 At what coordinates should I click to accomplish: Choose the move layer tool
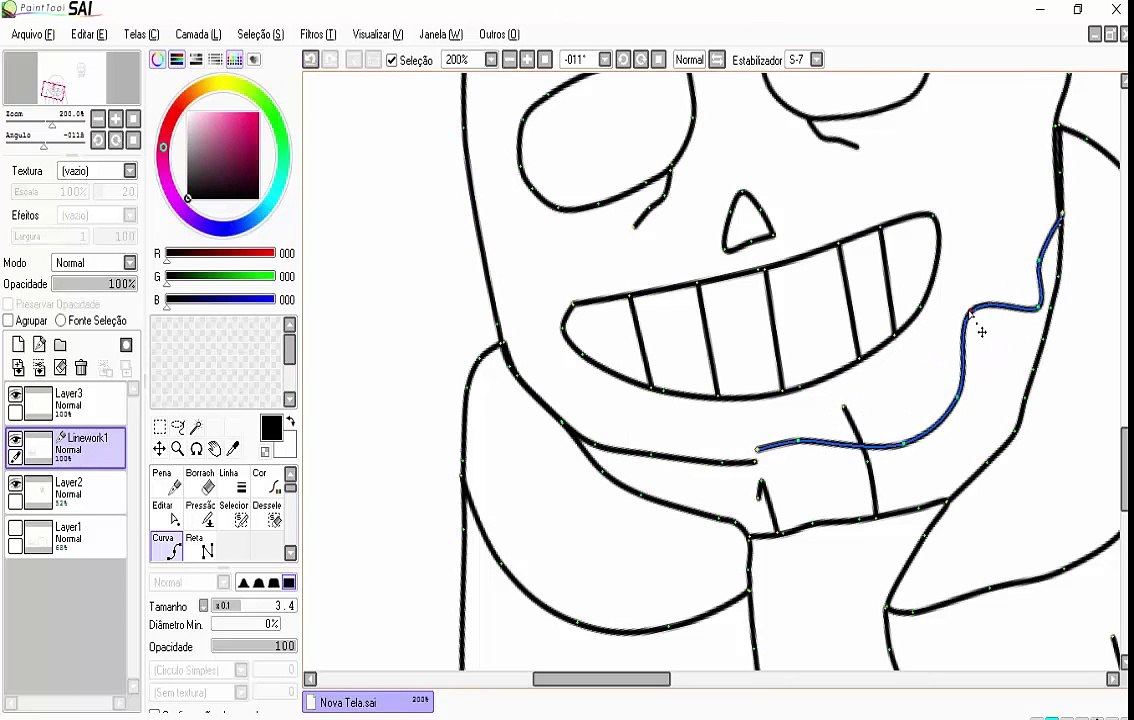pos(160,449)
